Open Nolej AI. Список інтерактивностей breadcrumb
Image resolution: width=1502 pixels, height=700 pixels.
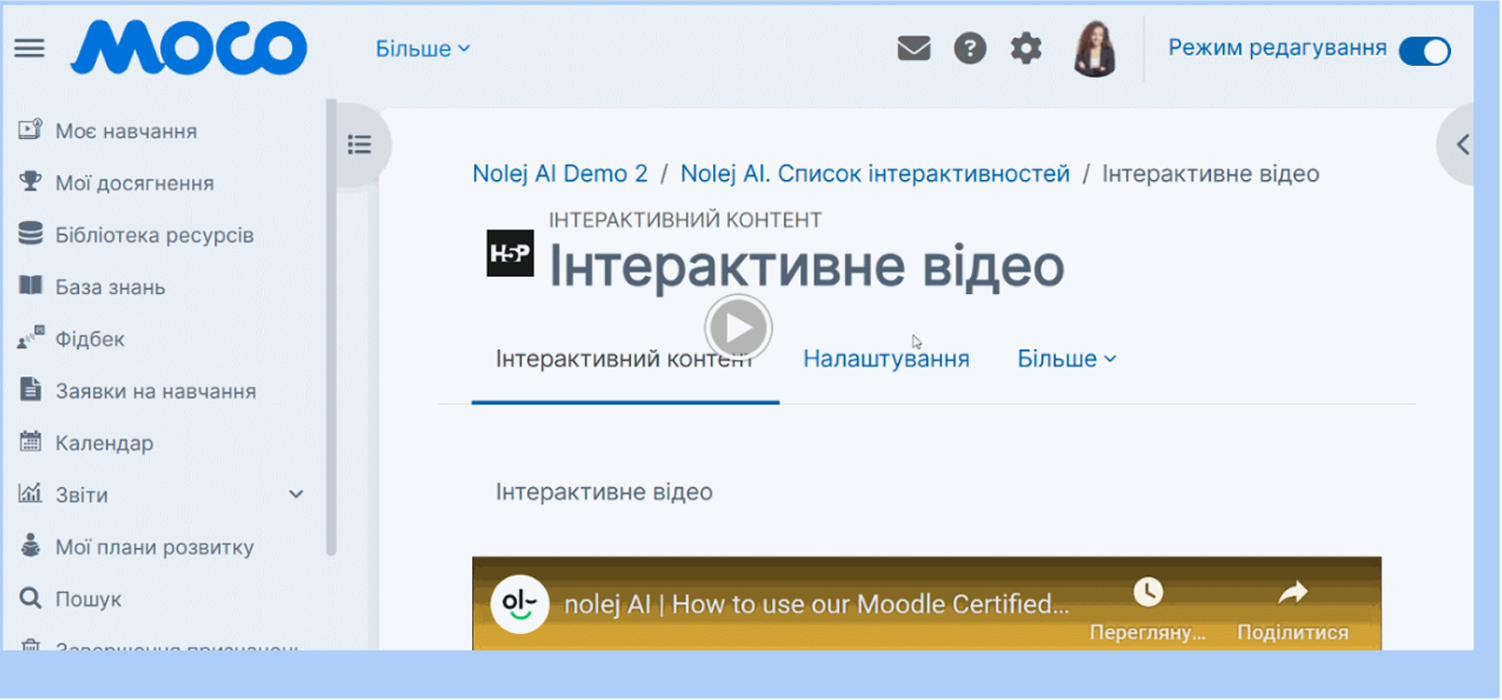[x=874, y=174]
